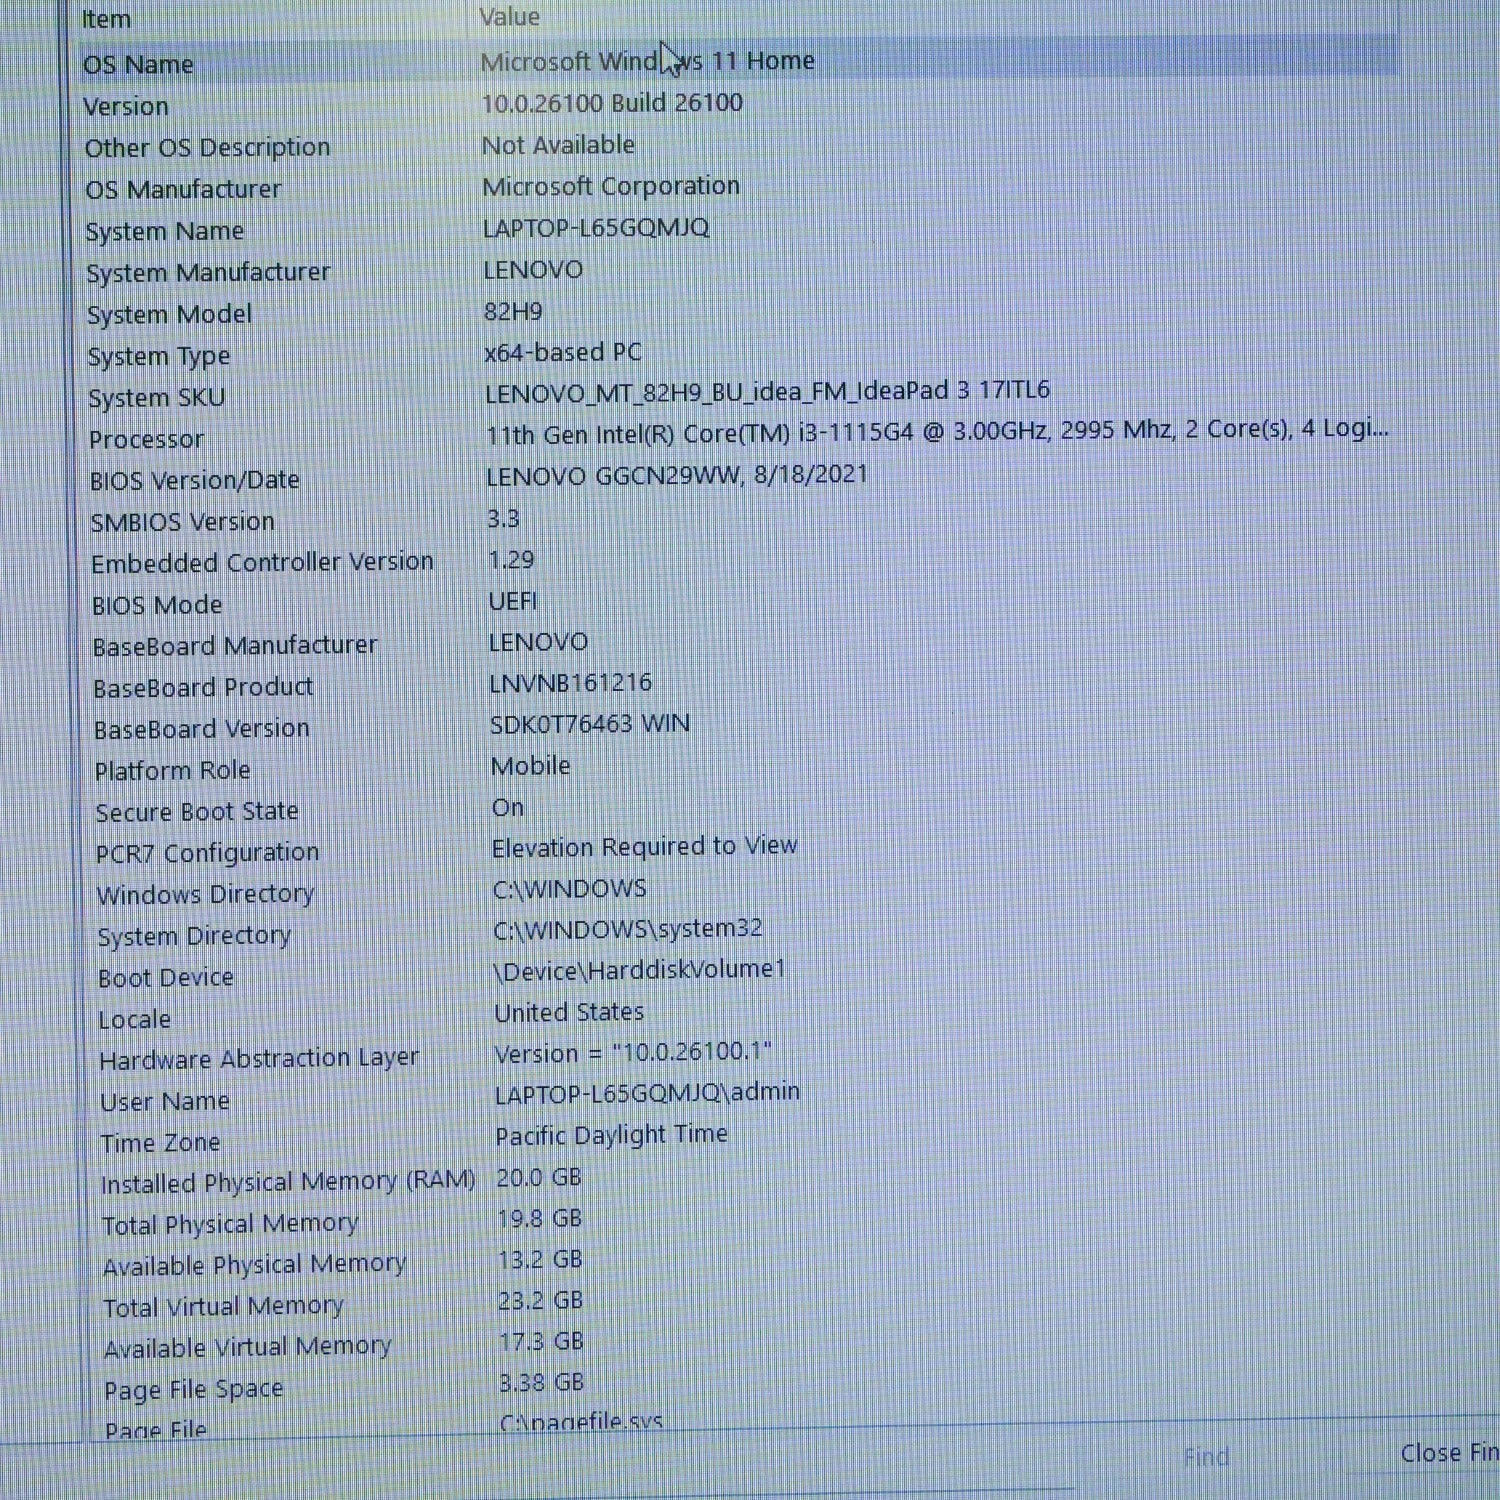Click the '3.3' SMBIOS value
This screenshot has width=1500, height=1500.
[503, 518]
